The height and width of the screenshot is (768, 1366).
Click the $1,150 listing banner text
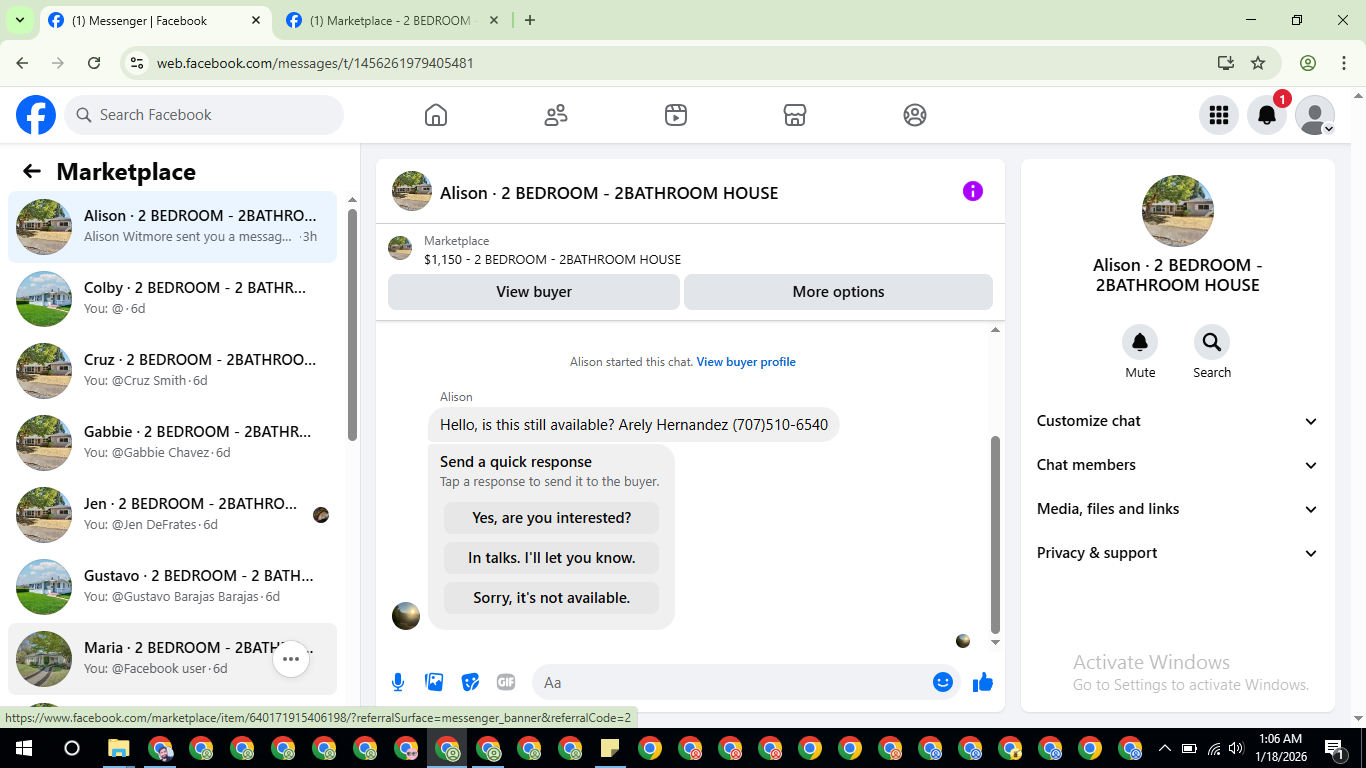pyautogui.click(x=552, y=259)
